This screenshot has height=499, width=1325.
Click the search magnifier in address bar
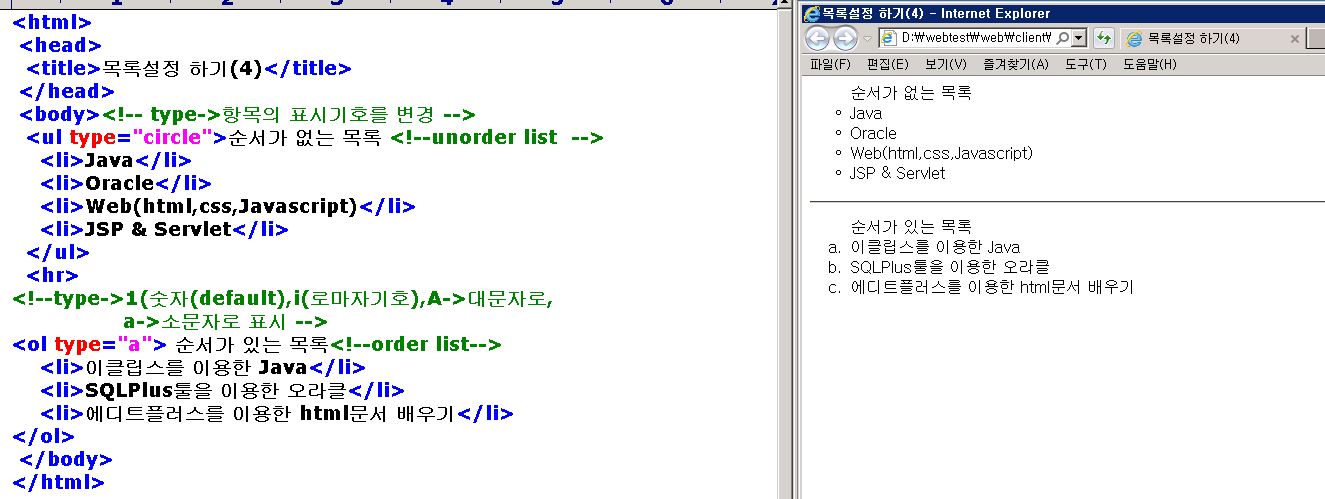1063,38
